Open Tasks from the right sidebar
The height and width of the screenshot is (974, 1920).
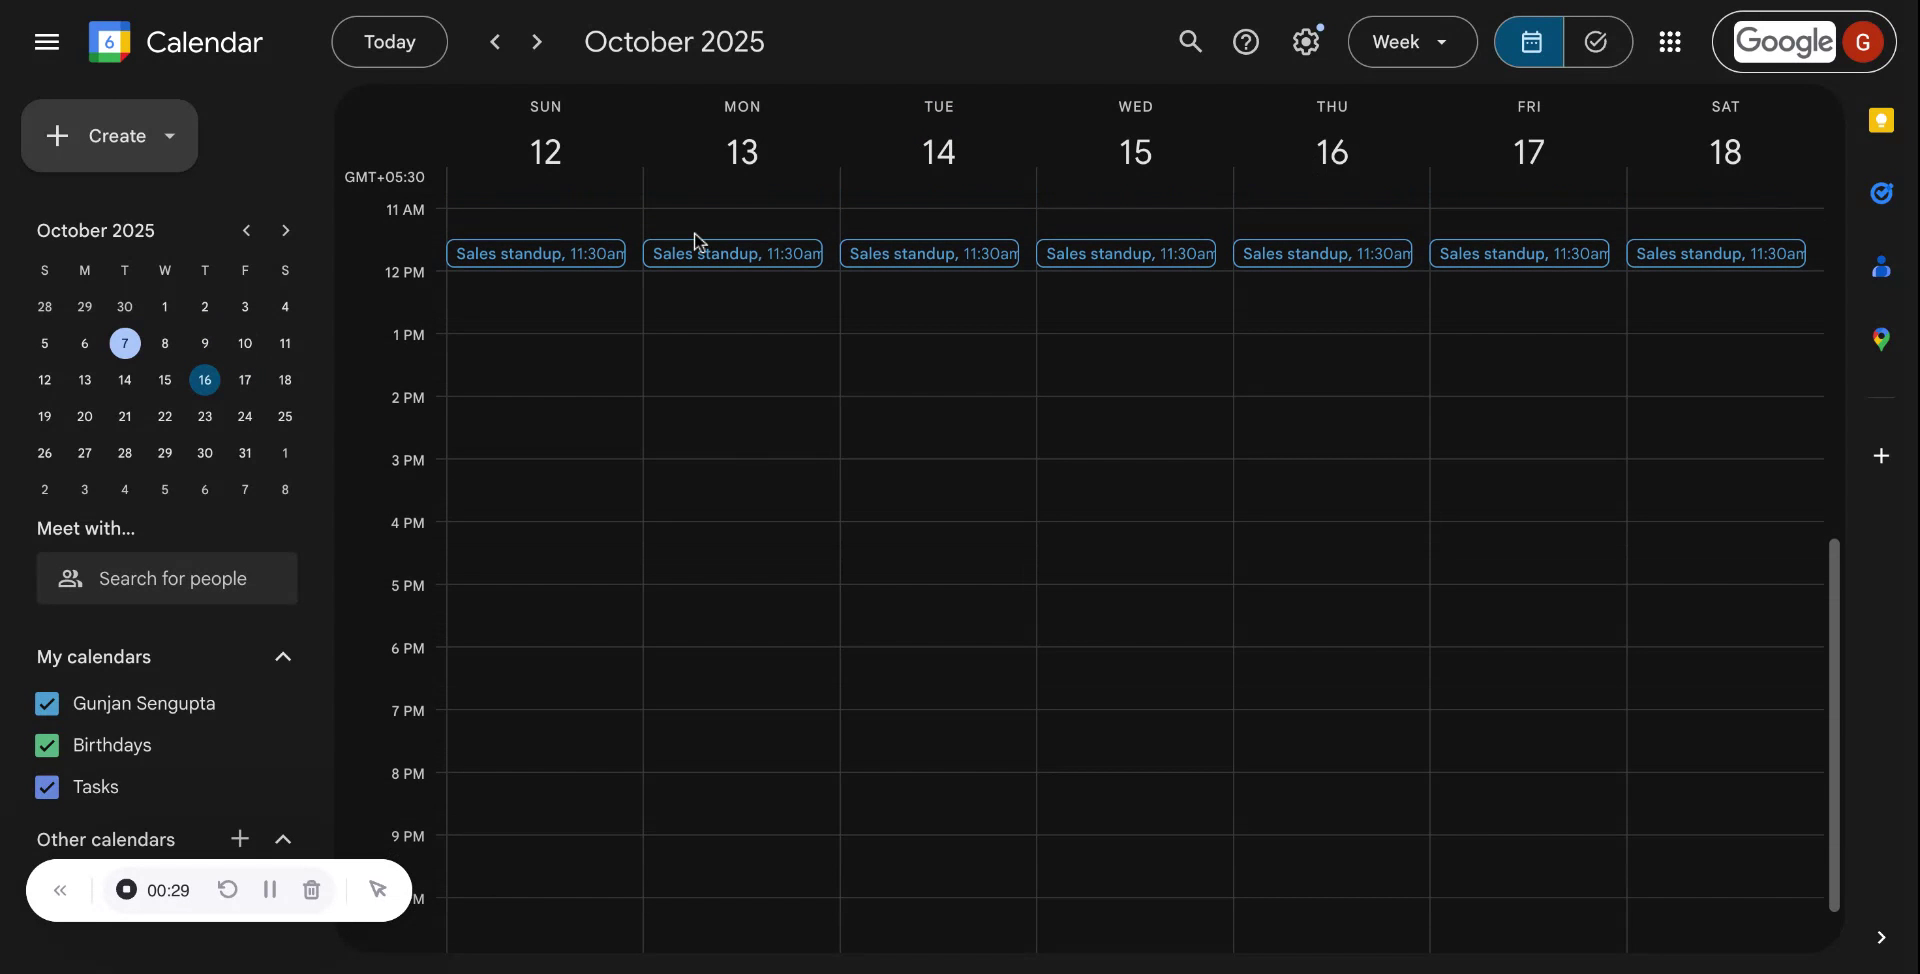point(1882,193)
